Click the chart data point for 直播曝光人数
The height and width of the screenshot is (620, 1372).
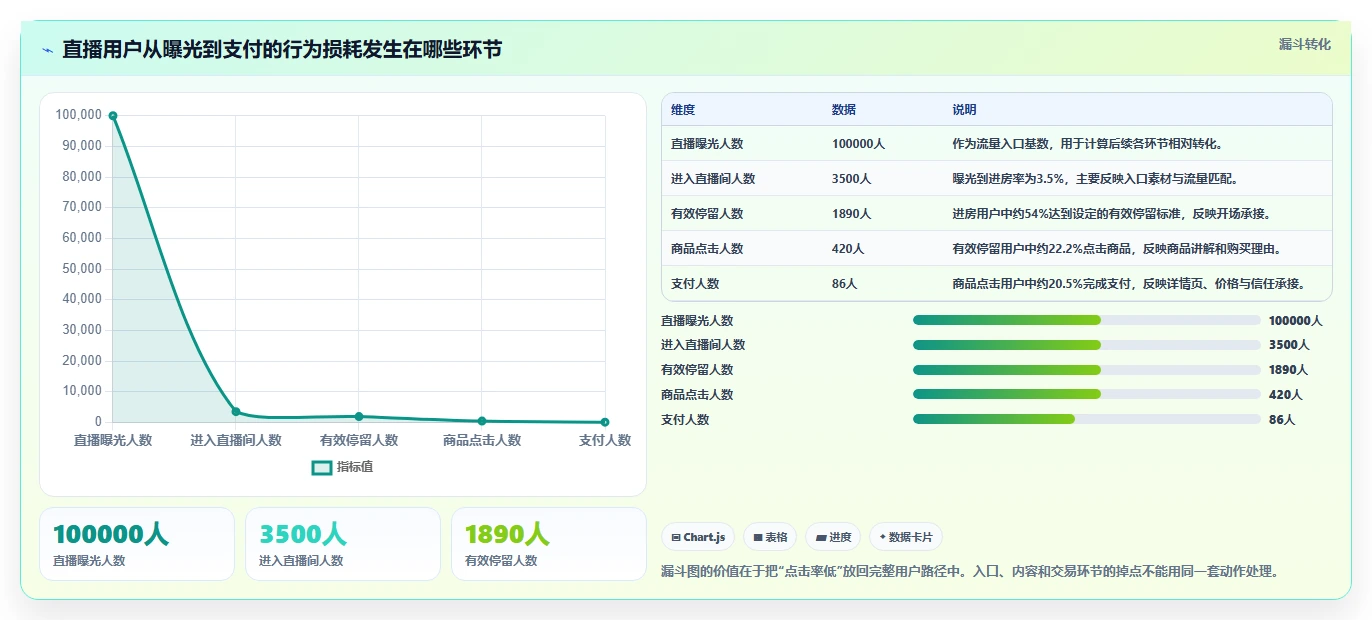pyautogui.click(x=113, y=116)
